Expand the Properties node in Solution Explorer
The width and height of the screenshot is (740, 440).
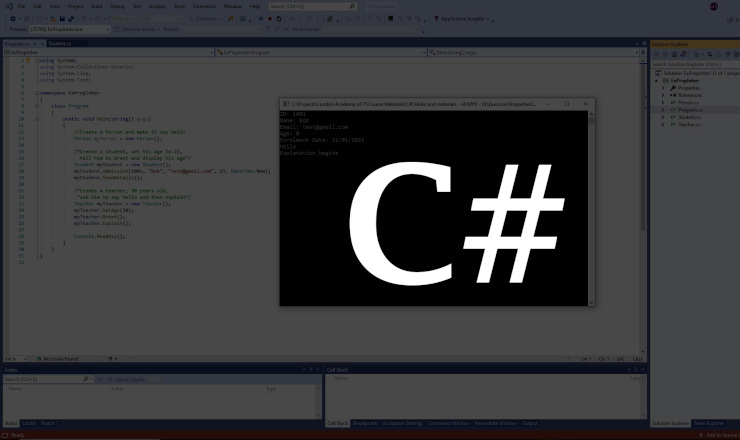click(x=662, y=87)
